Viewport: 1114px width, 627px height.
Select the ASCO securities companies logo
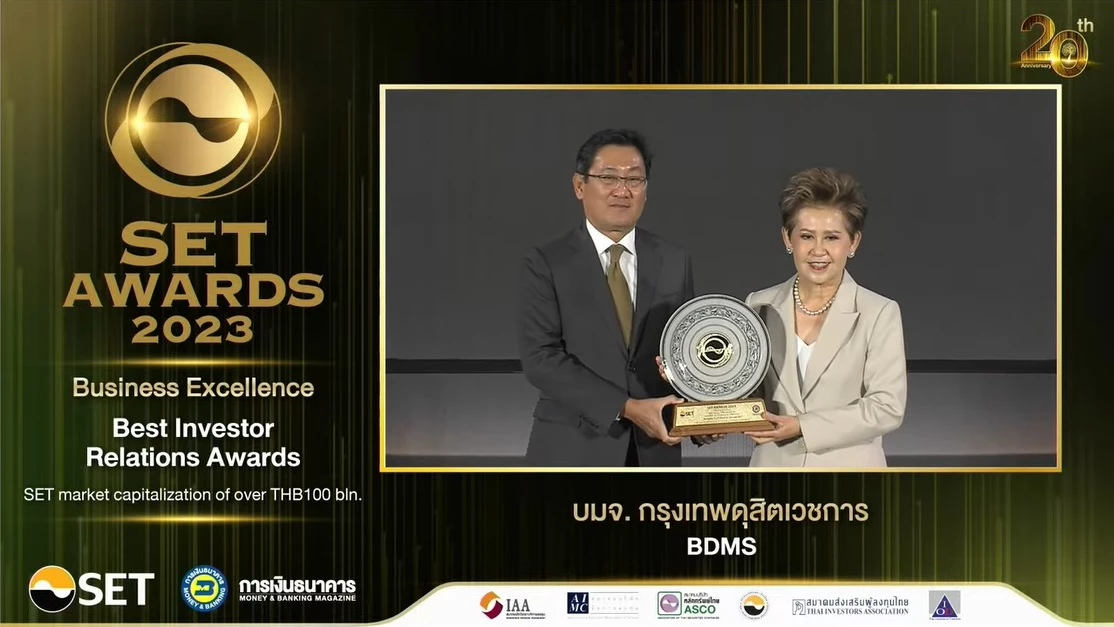pyautogui.click(x=688, y=605)
